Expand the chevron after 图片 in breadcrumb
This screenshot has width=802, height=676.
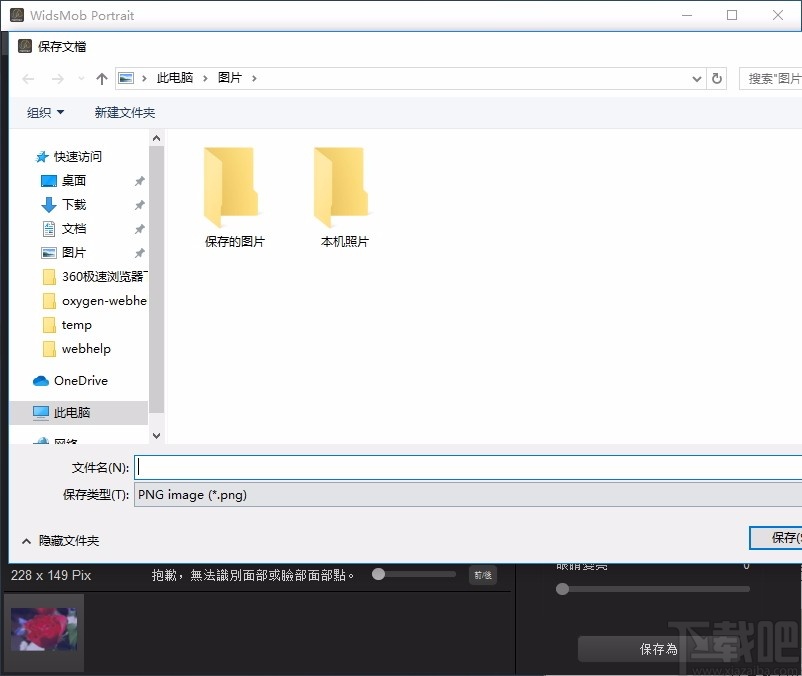coord(254,78)
